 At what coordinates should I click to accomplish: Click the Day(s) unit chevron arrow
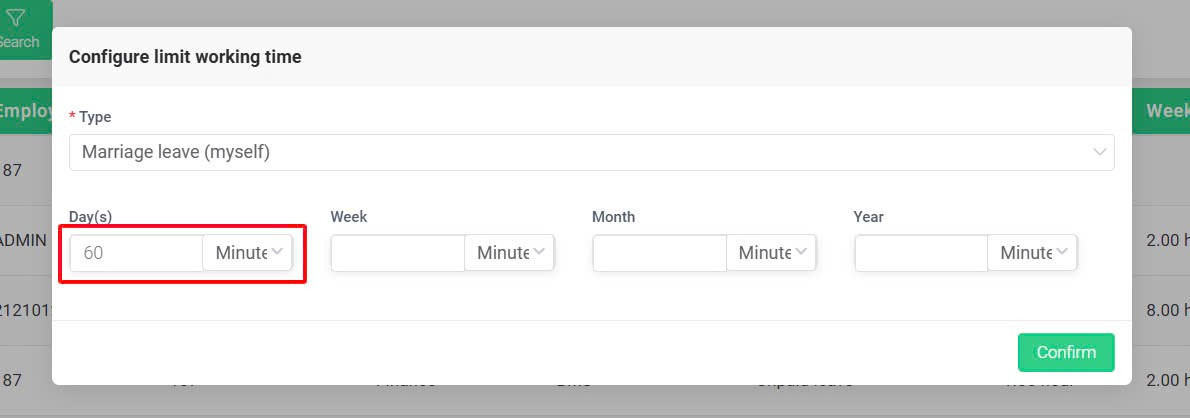(x=277, y=252)
